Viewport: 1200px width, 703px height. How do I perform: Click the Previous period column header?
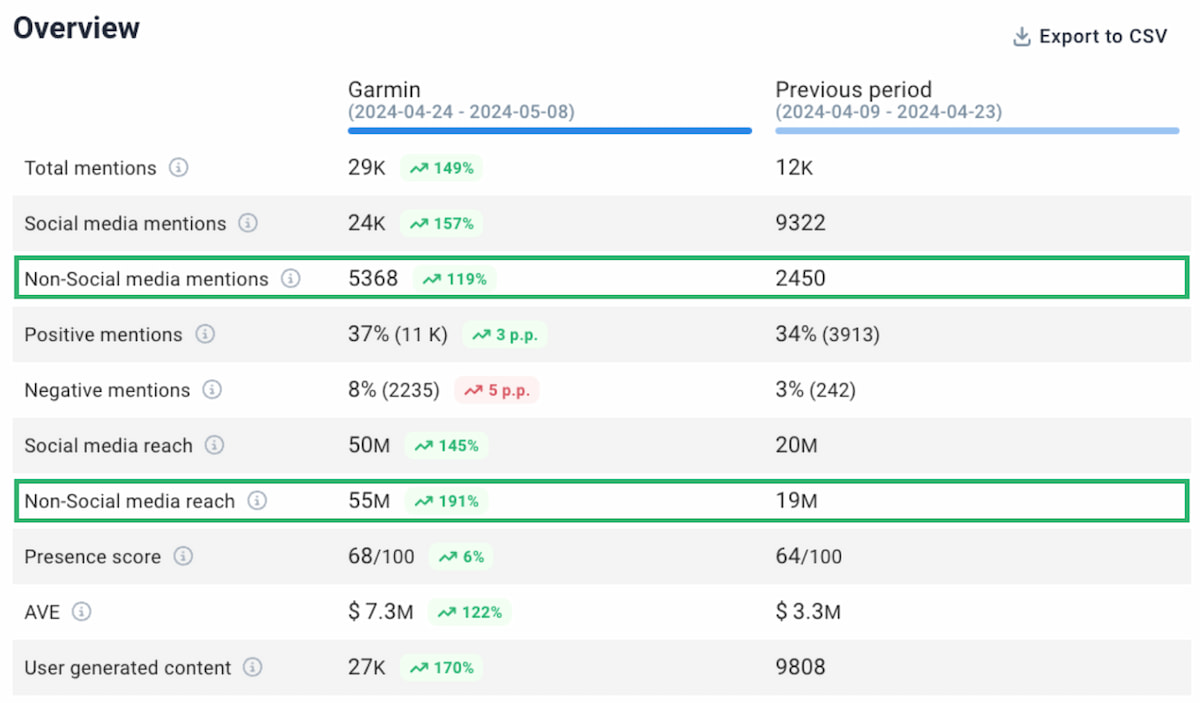point(853,90)
